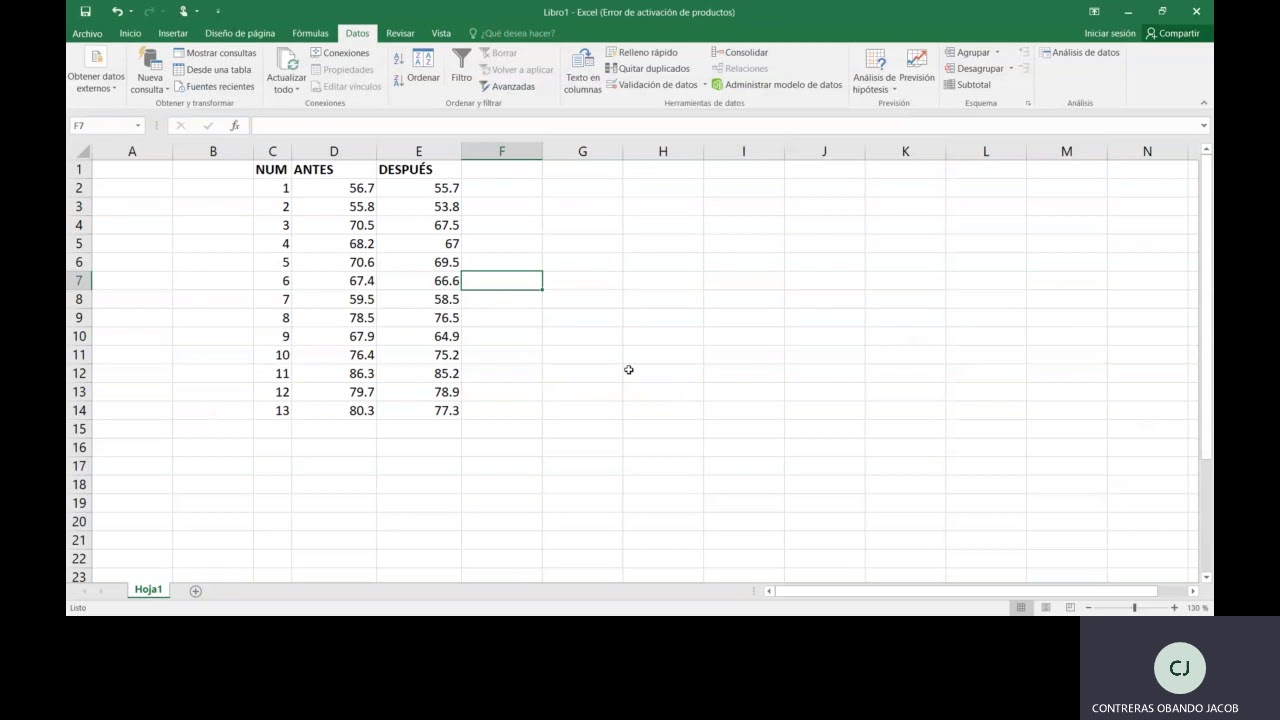The height and width of the screenshot is (720, 1280).
Task: Click the Save icon in quick access toolbar
Action: [85, 12]
